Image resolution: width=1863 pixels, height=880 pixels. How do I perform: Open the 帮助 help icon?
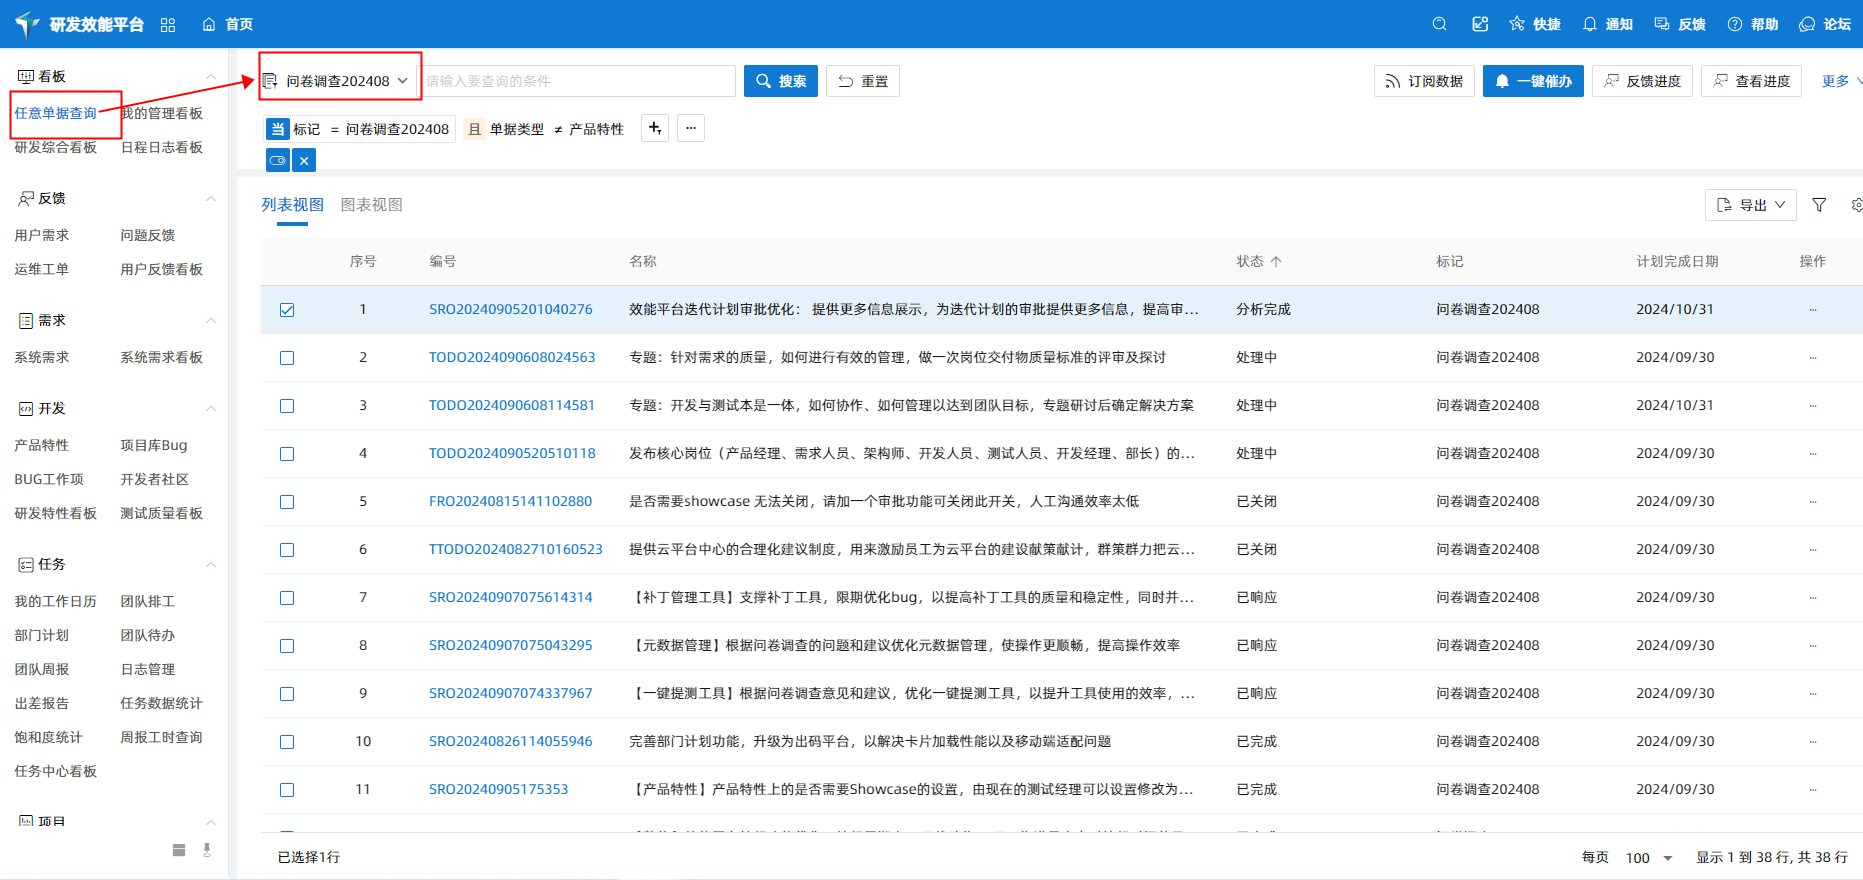[1752, 24]
